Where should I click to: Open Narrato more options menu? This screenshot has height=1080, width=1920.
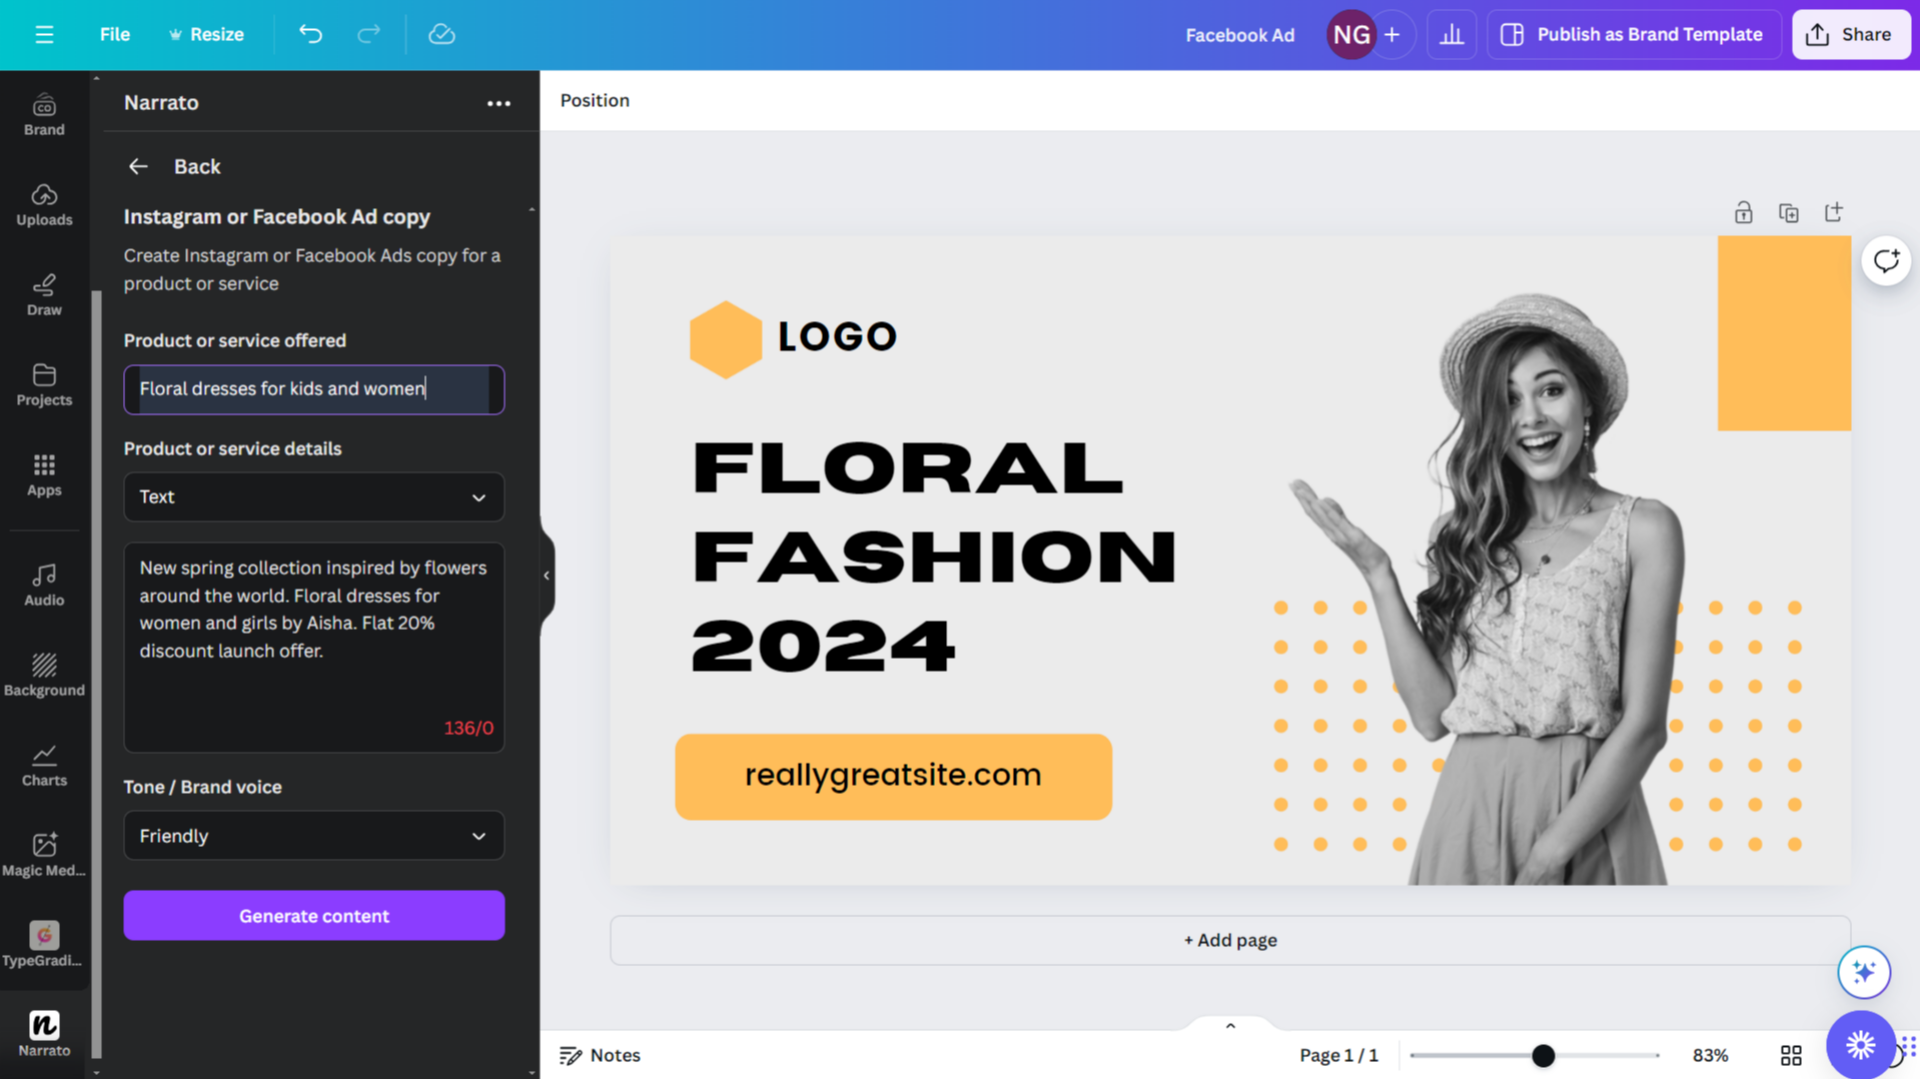pyautogui.click(x=498, y=103)
